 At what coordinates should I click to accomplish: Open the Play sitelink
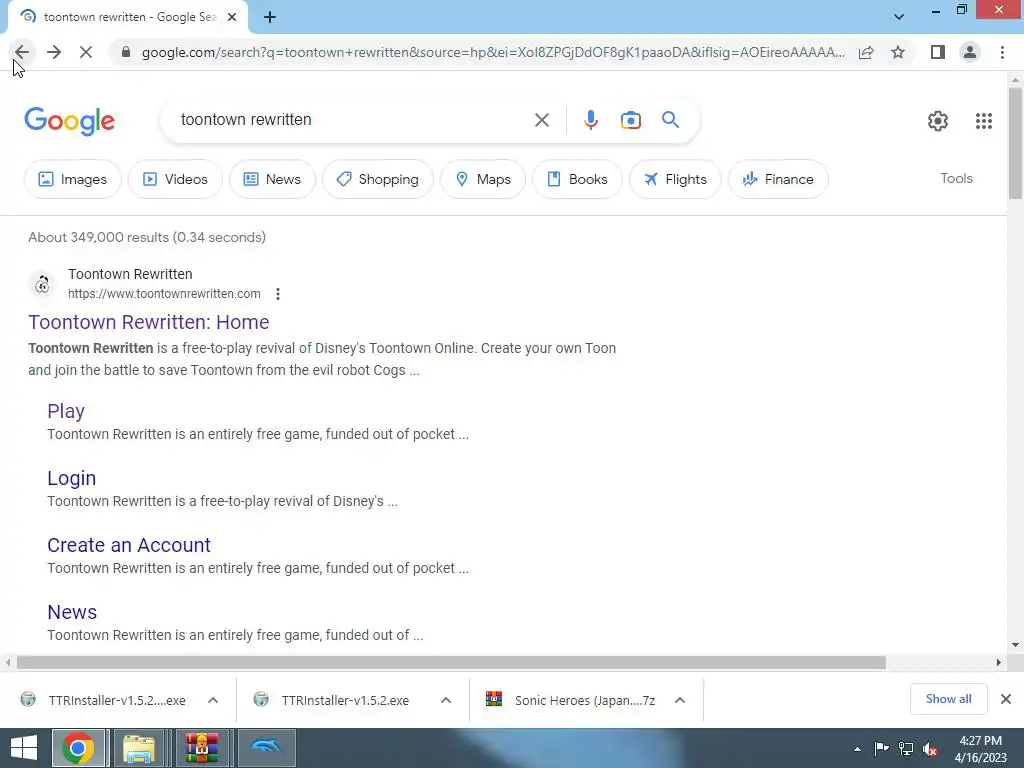(66, 411)
